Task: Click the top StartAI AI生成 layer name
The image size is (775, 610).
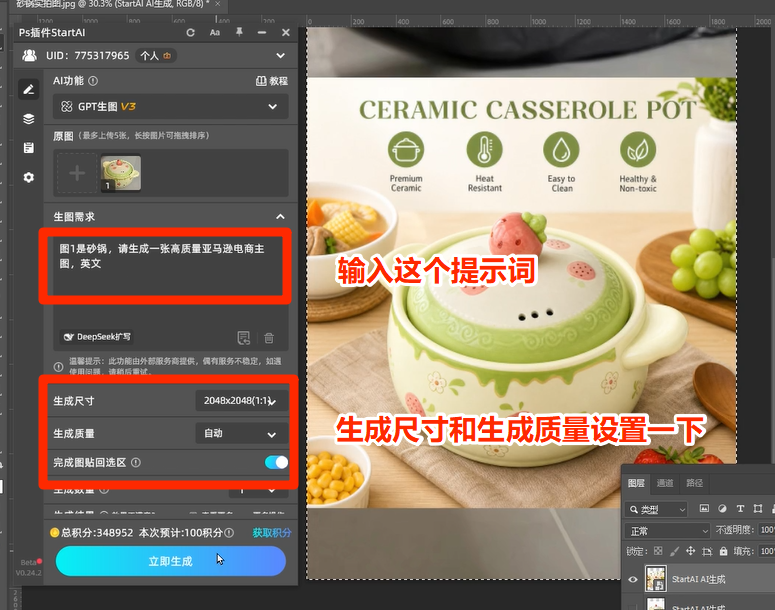Action: (x=698, y=579)
